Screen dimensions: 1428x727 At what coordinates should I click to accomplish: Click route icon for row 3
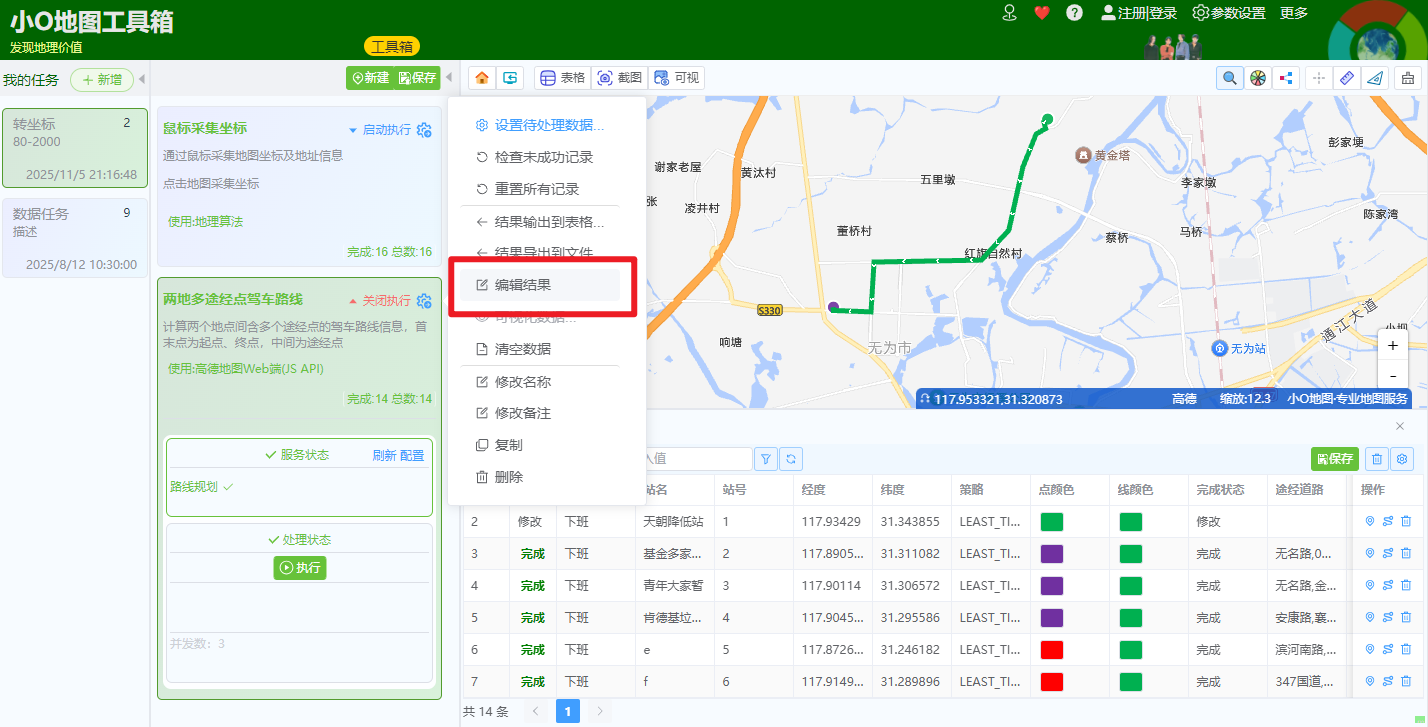(x=1388, y=553)
